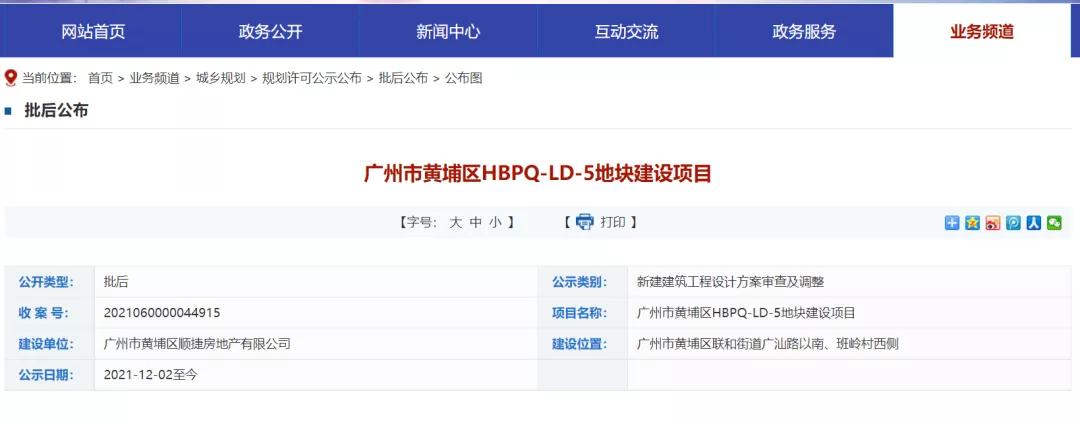Open the 业务频道 tab
This screenshot has width=1080, height=422.
tap(982, 31)
